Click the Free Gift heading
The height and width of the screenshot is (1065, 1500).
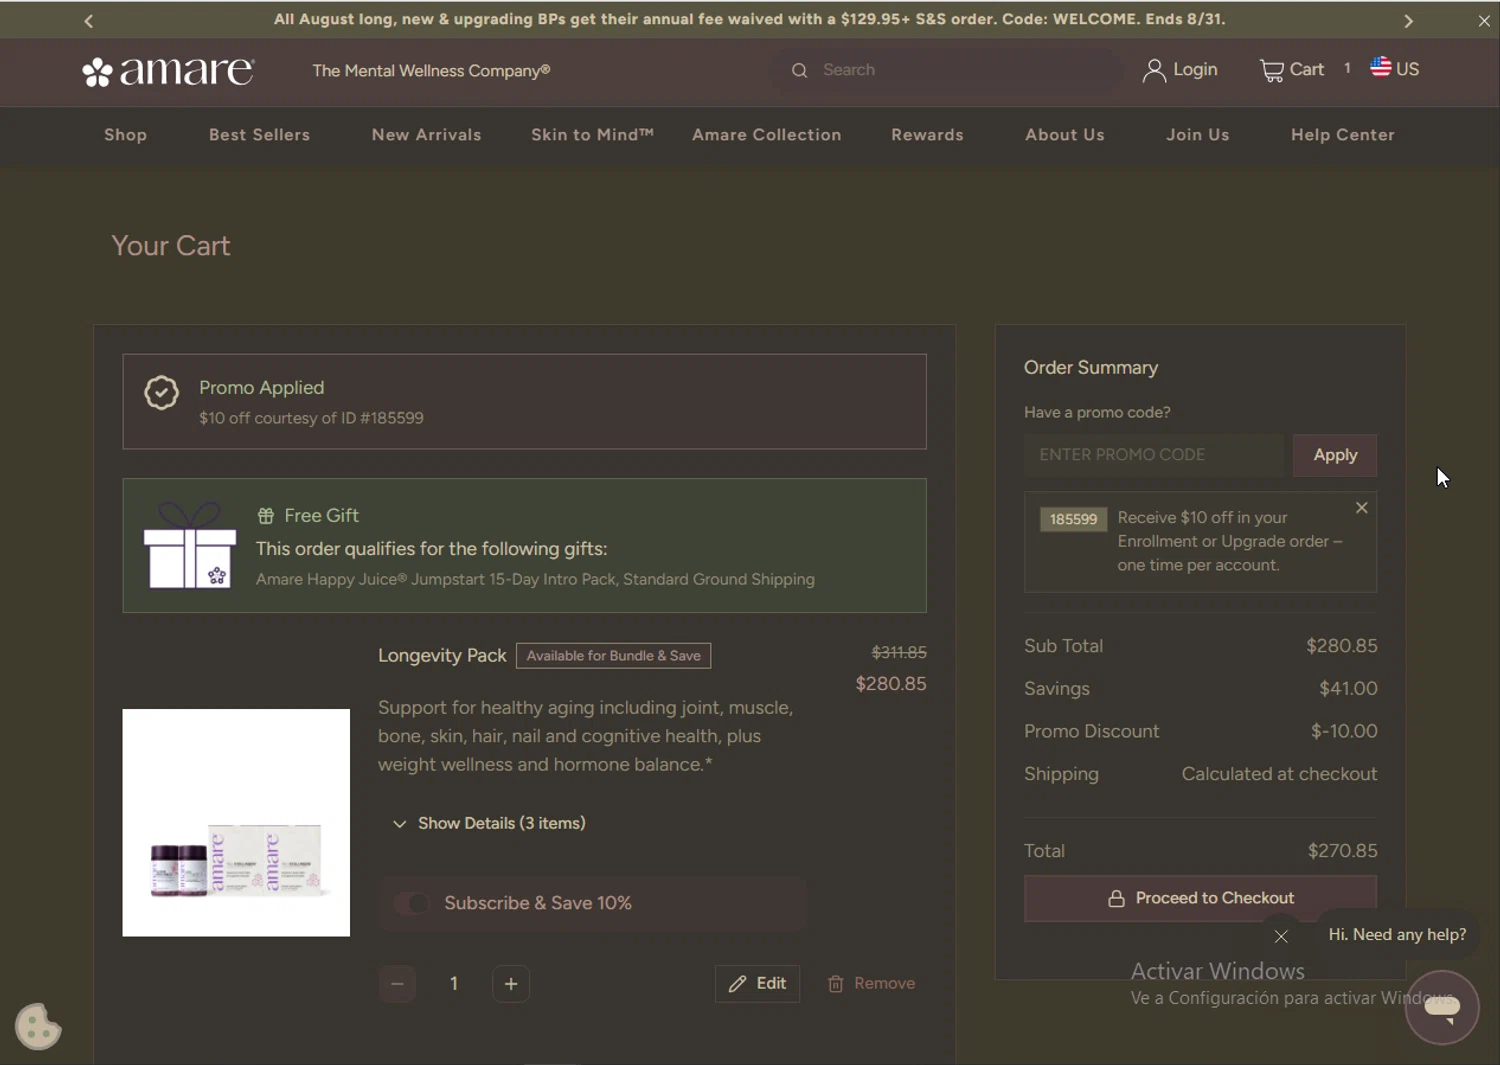tap(321, 516)
